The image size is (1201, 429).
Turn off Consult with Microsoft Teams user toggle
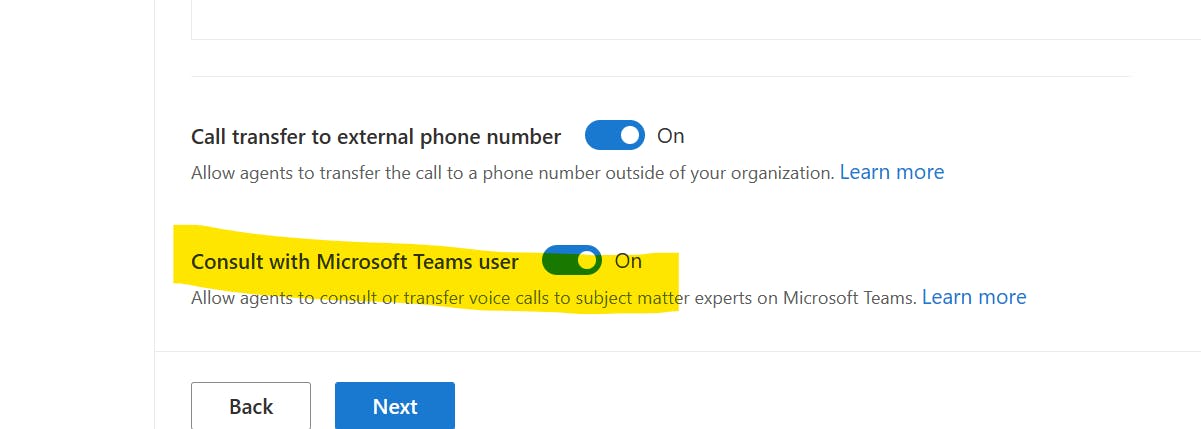coord(572,261)
